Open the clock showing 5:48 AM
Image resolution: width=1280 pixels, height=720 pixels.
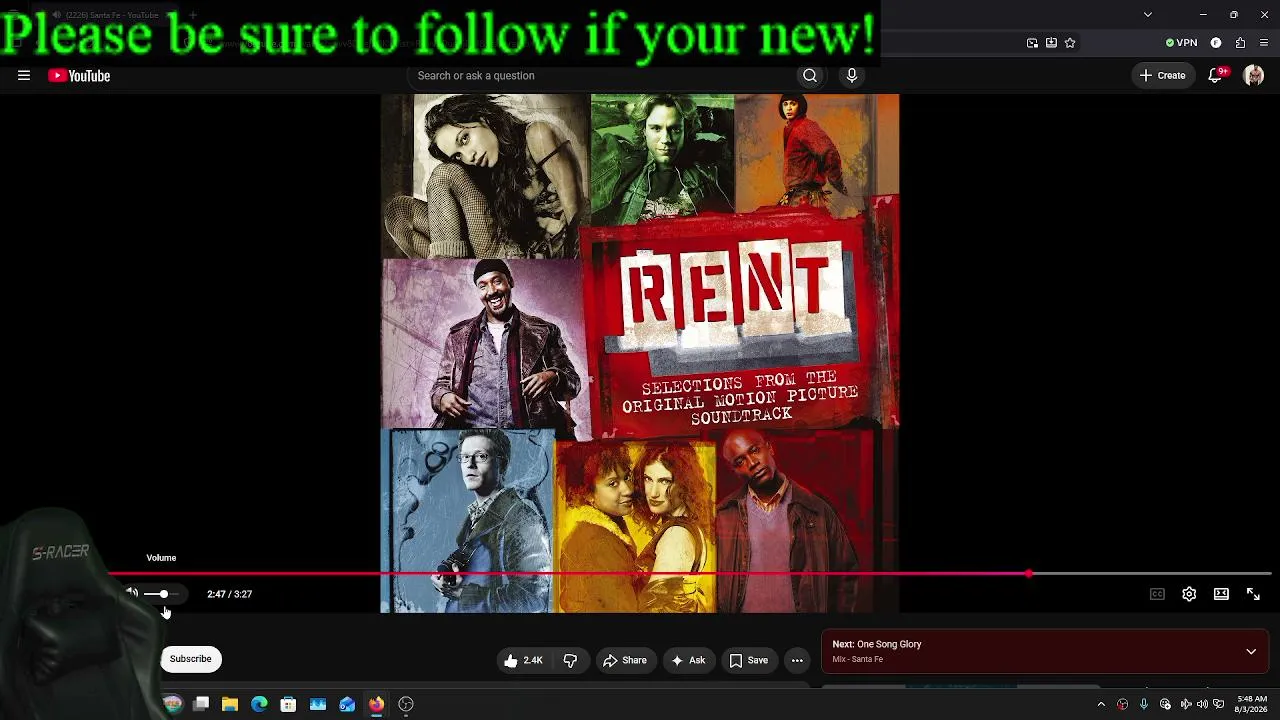(x=1252, y=704)
